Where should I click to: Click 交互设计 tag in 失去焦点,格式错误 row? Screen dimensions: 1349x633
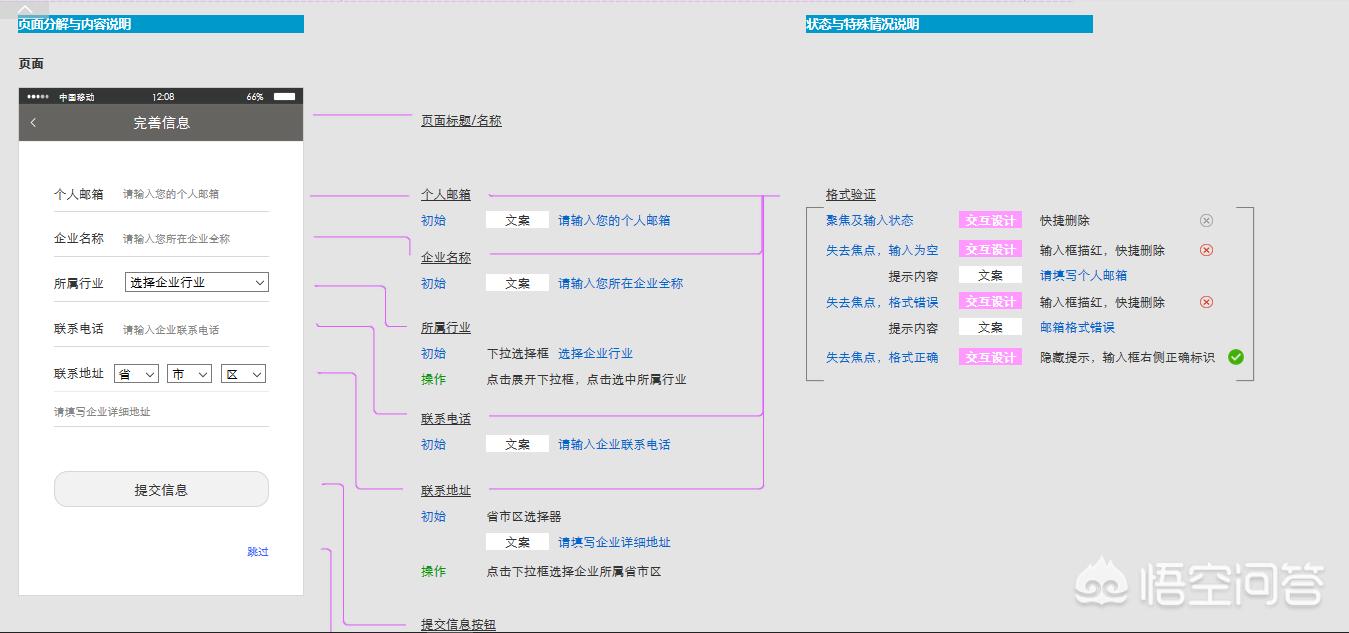[x=990, y=302]
